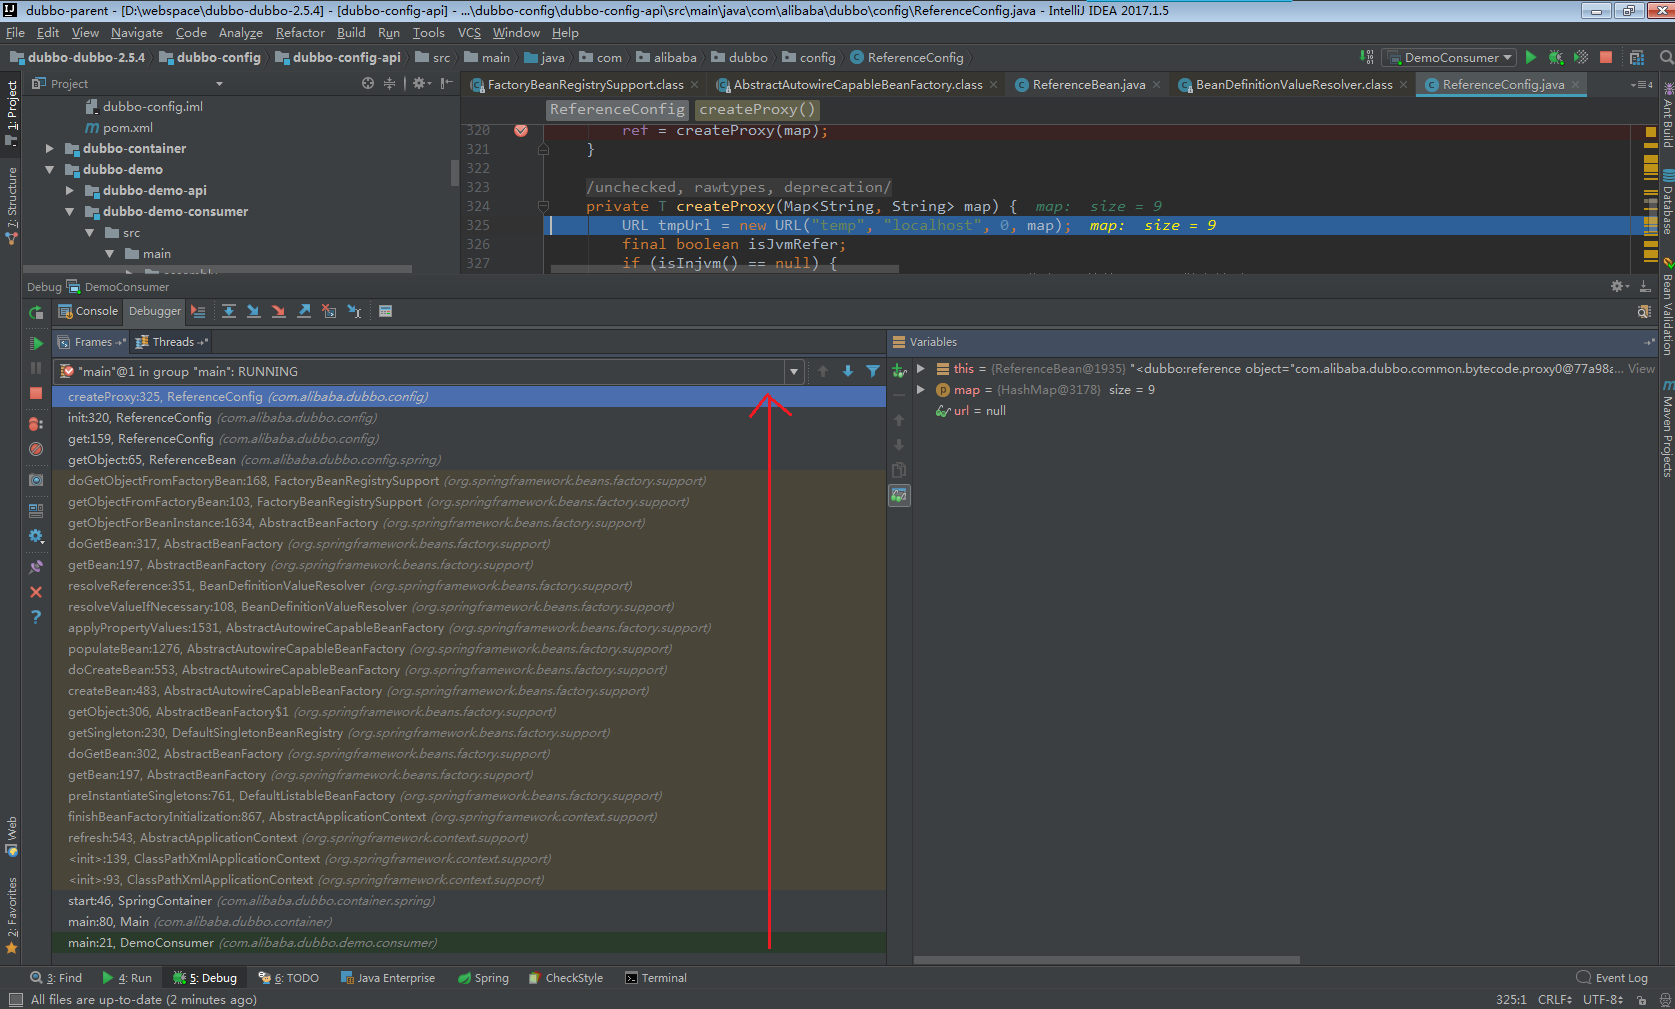The image size is (1675, 1009).
Task: Collapse the dubbo-demo-consumer module
Action: 69,212
